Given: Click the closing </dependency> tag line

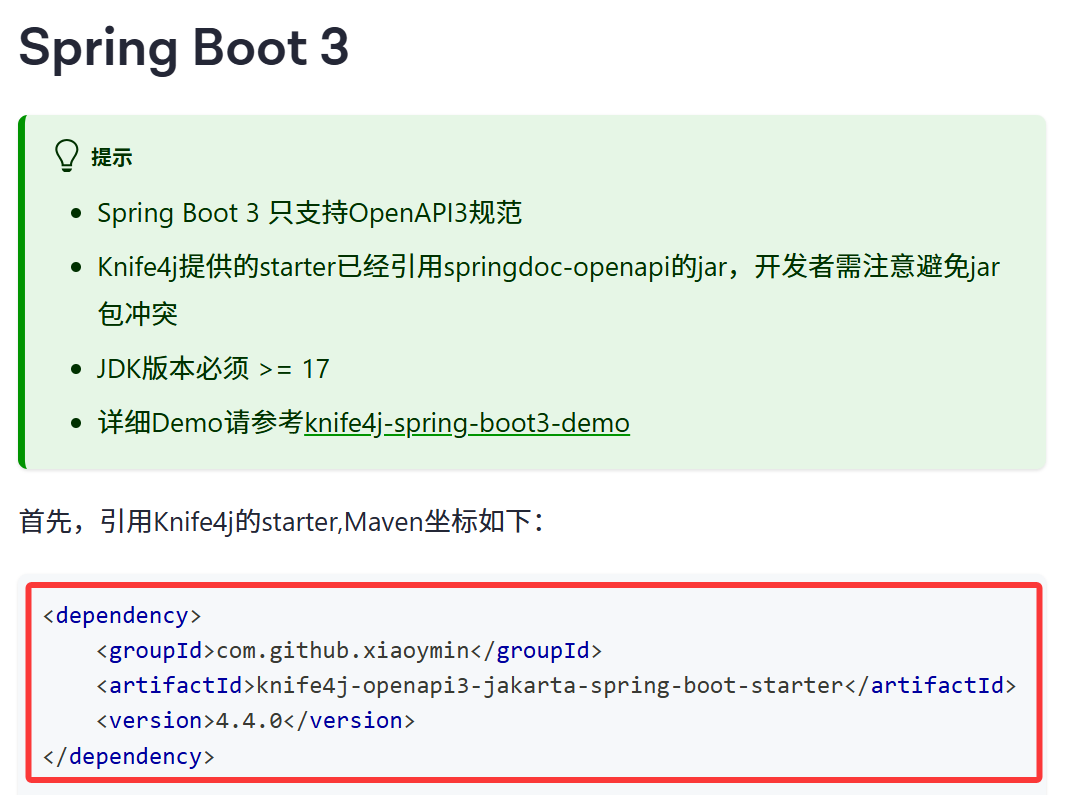Looking at the screenshot, I should [x=128, y=756].
